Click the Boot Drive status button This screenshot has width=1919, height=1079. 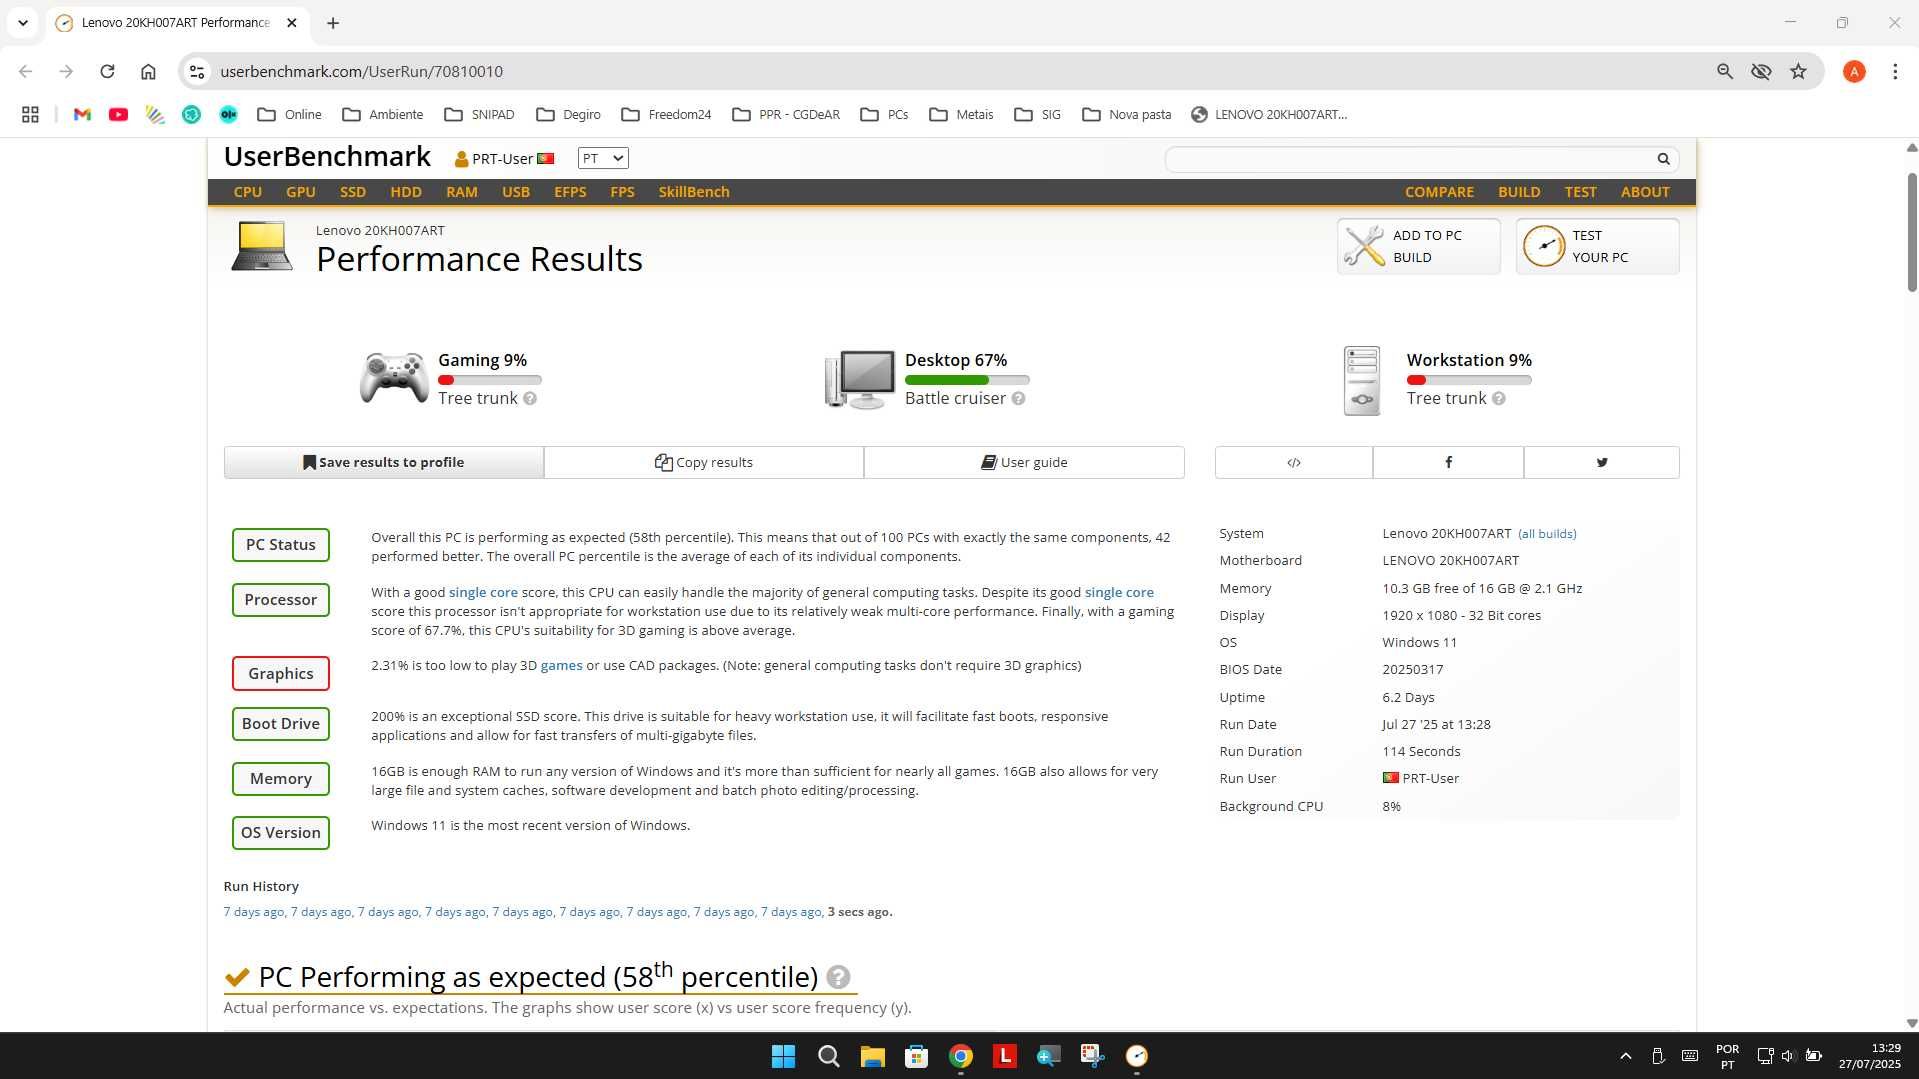click(280, 723)
